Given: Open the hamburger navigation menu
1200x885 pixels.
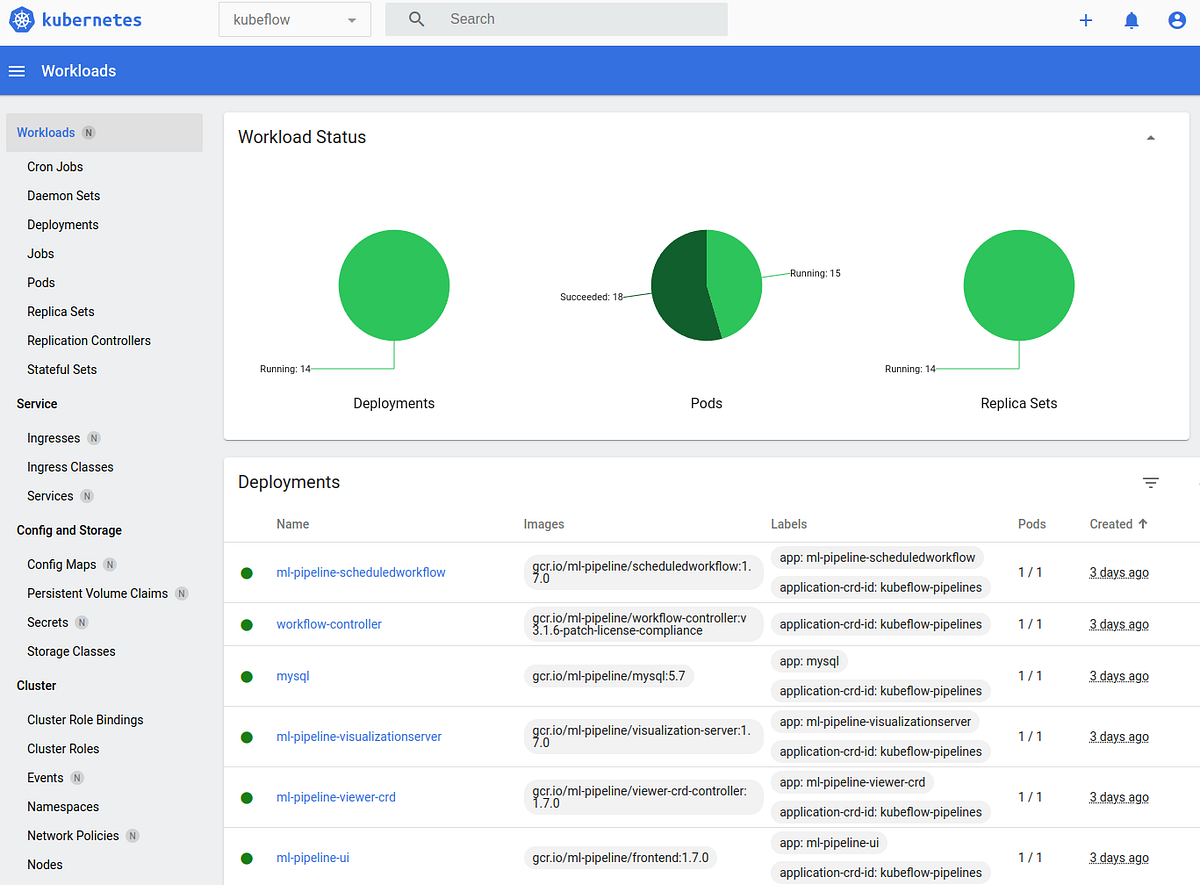Looking at the screenshot, I should coord(17,71).
